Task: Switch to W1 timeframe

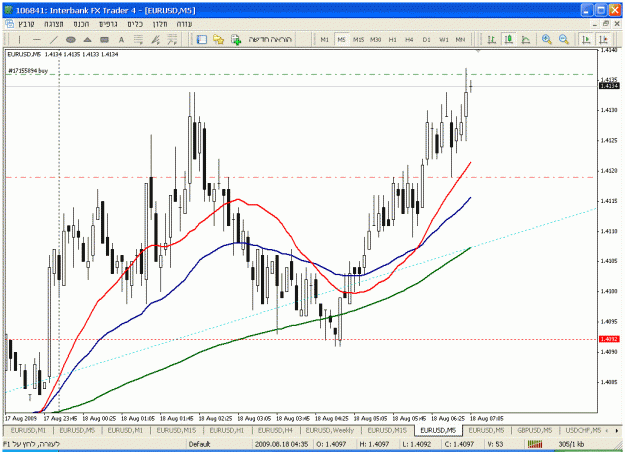Action: pos(444,39)
